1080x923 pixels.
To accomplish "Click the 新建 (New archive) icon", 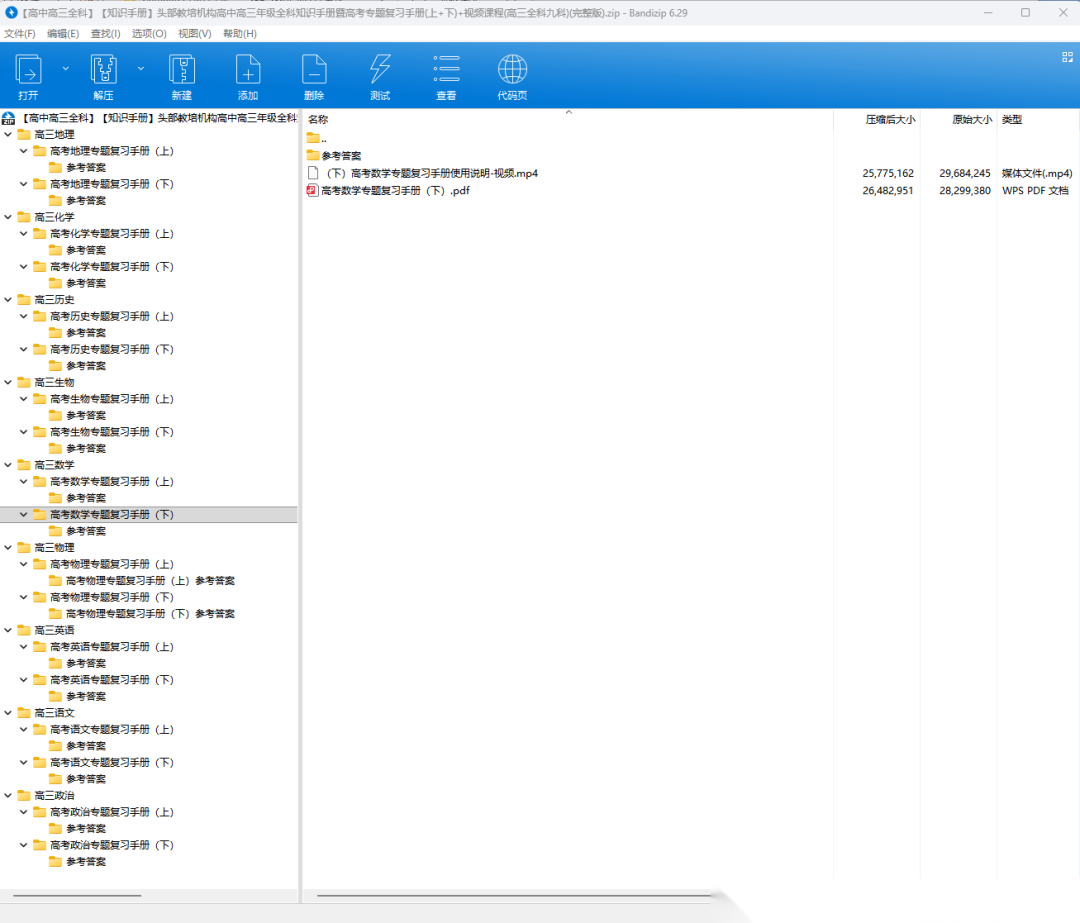I will tap(181, 70).
